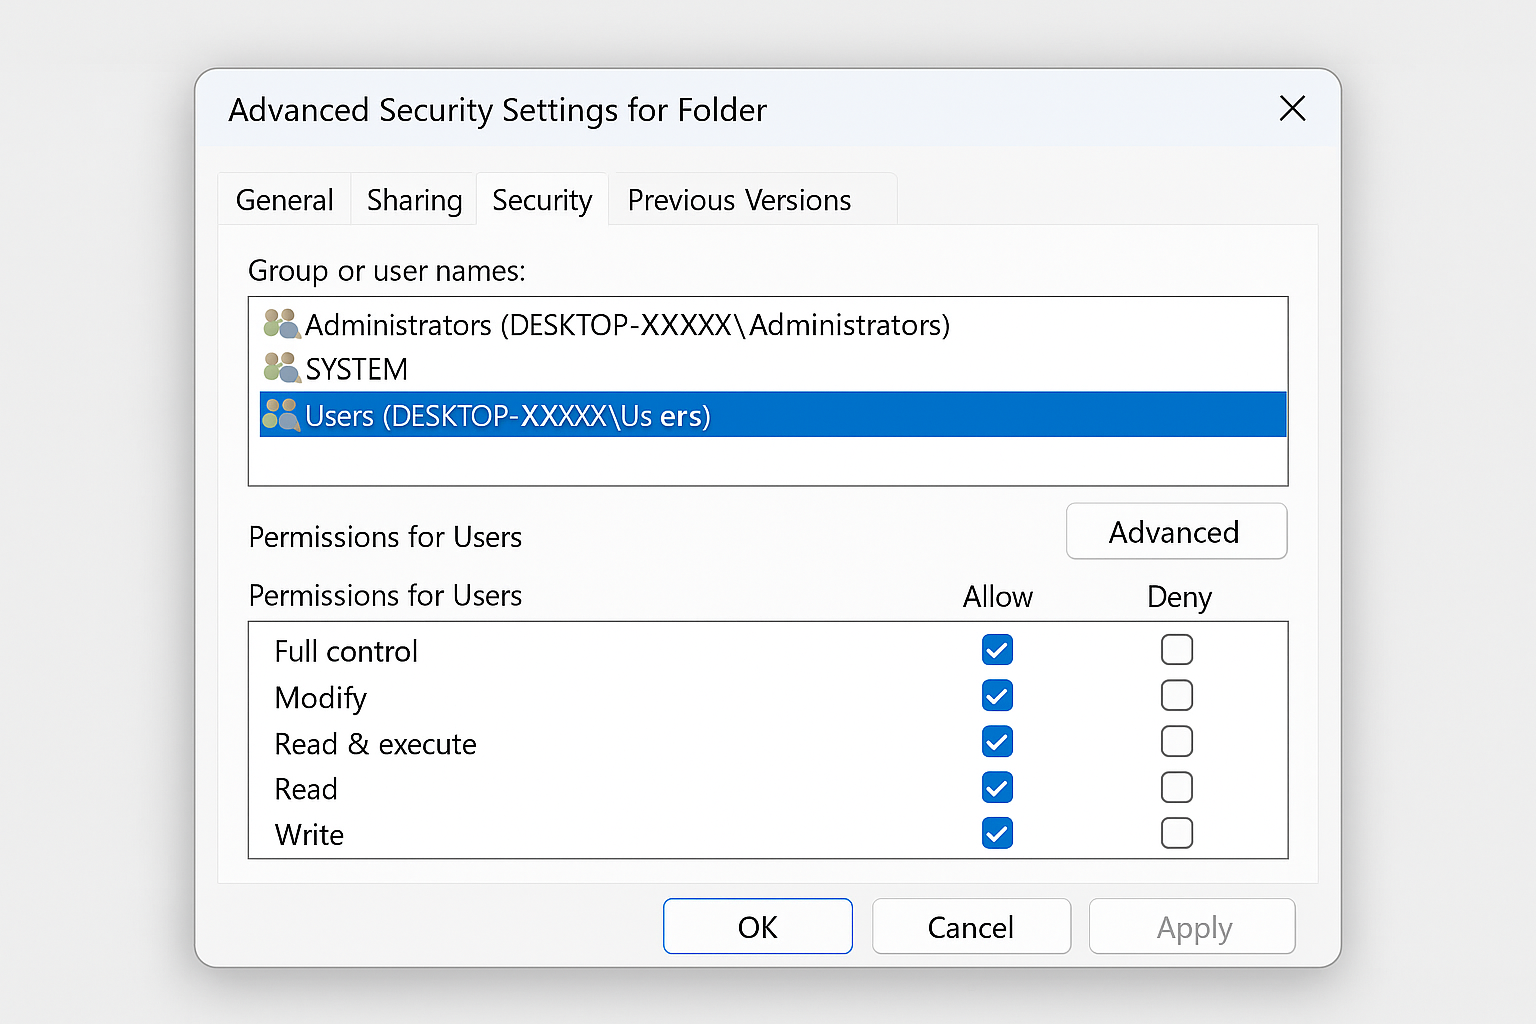The width and height of the screenshot is (1536, 1024).
Task: Select the Security tab
Action: pos(542,200)
